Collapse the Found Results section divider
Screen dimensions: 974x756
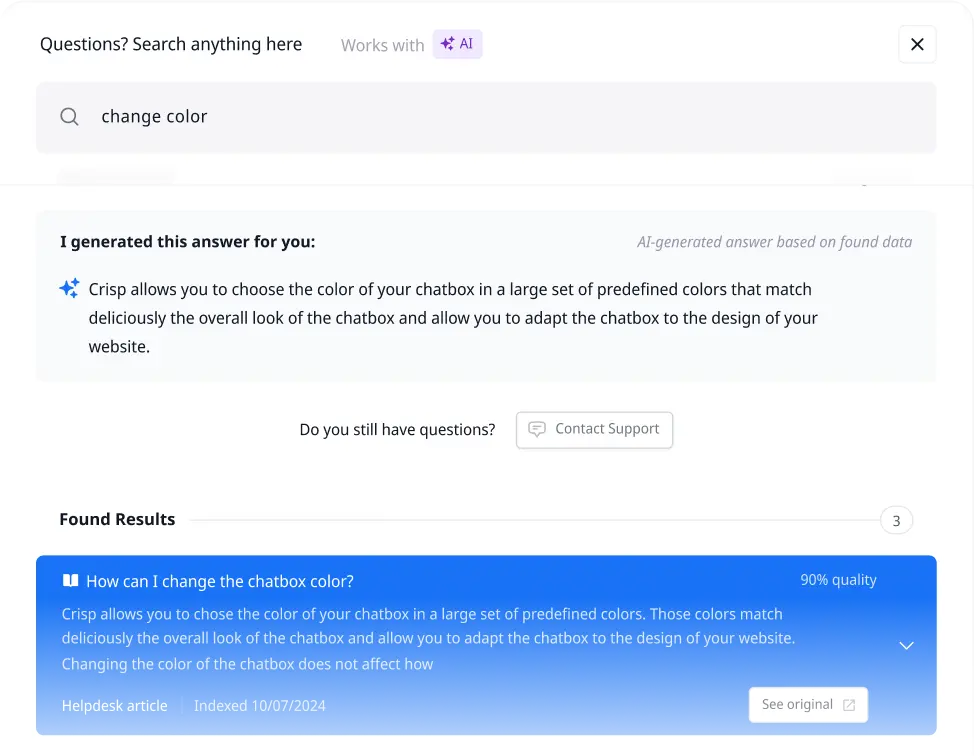point(530,520)
